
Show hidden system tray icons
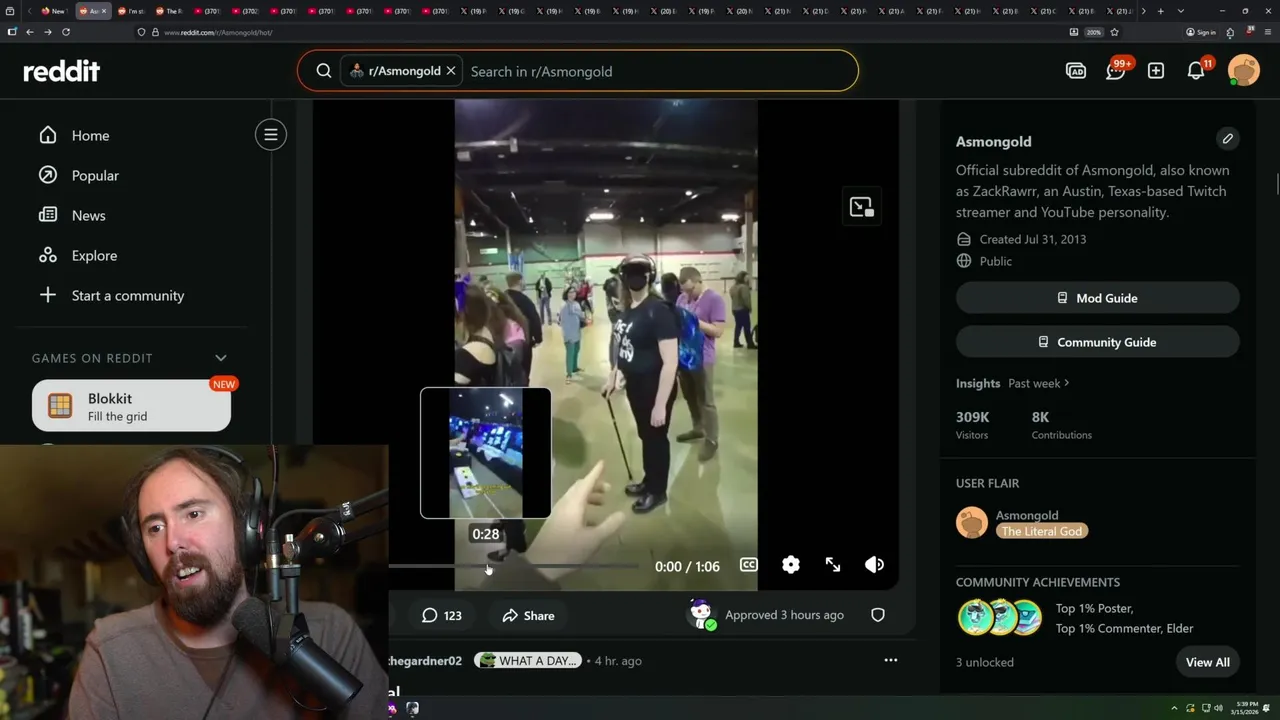coord(1176,708)
